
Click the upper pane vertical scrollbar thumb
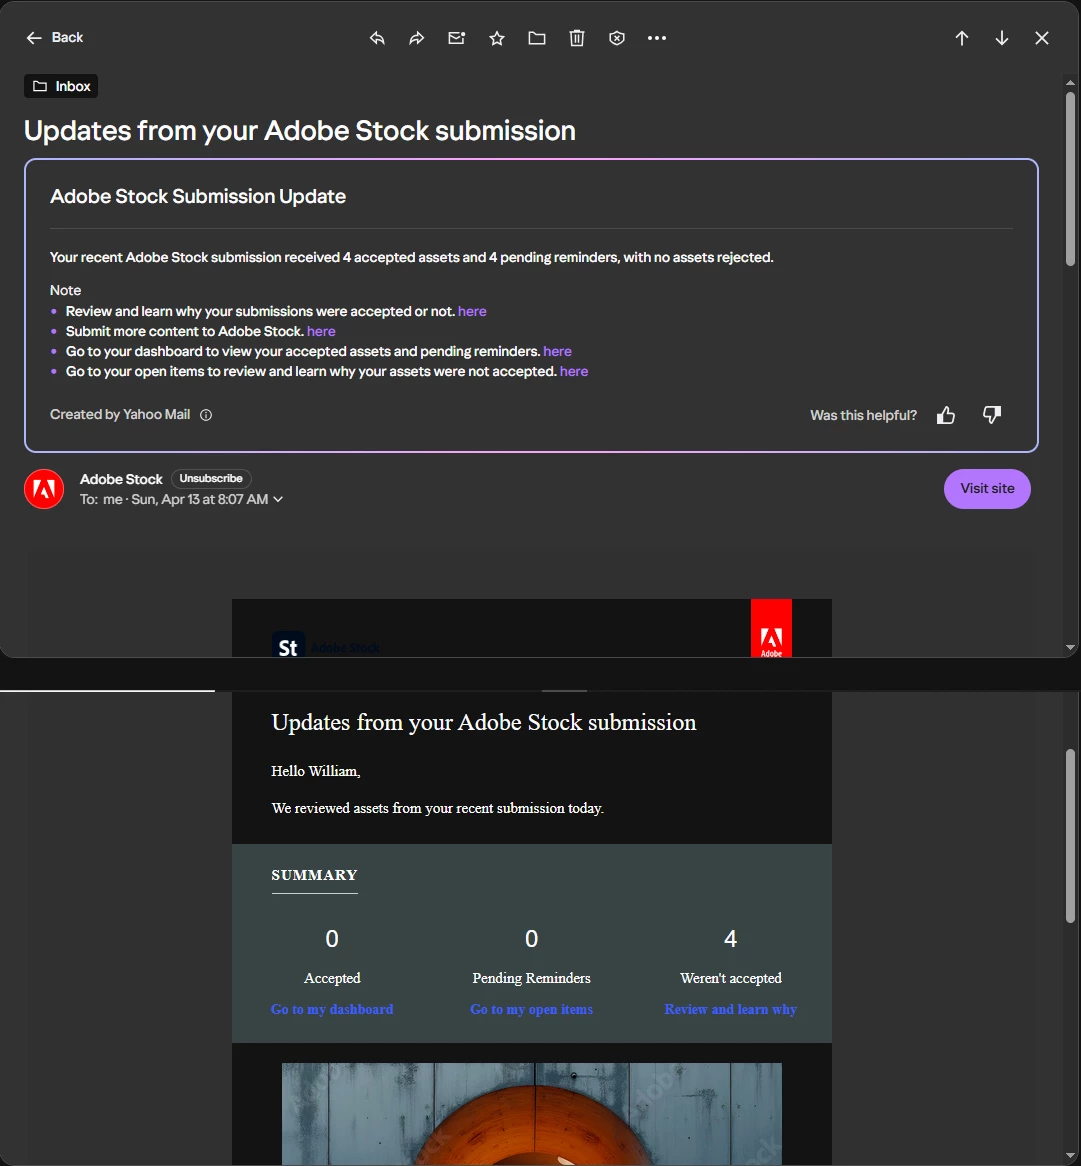(x=1071, y=178)
